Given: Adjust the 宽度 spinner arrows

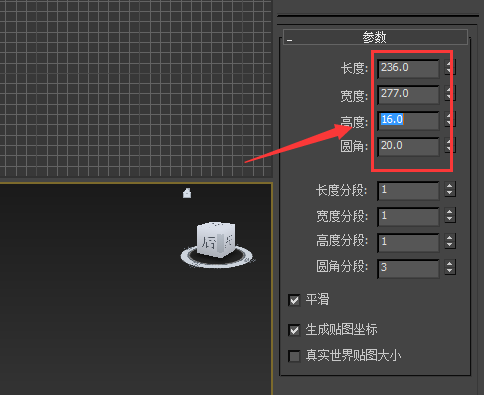Looking at the screenshot, I should pos(450,94).
